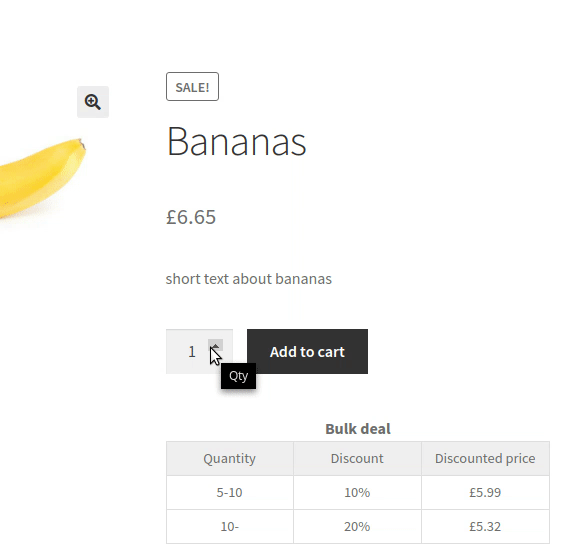Screen dimensions: 588x560
Task: Click the Discount column header
Action: pyautogui.click(x=357, y=458)
